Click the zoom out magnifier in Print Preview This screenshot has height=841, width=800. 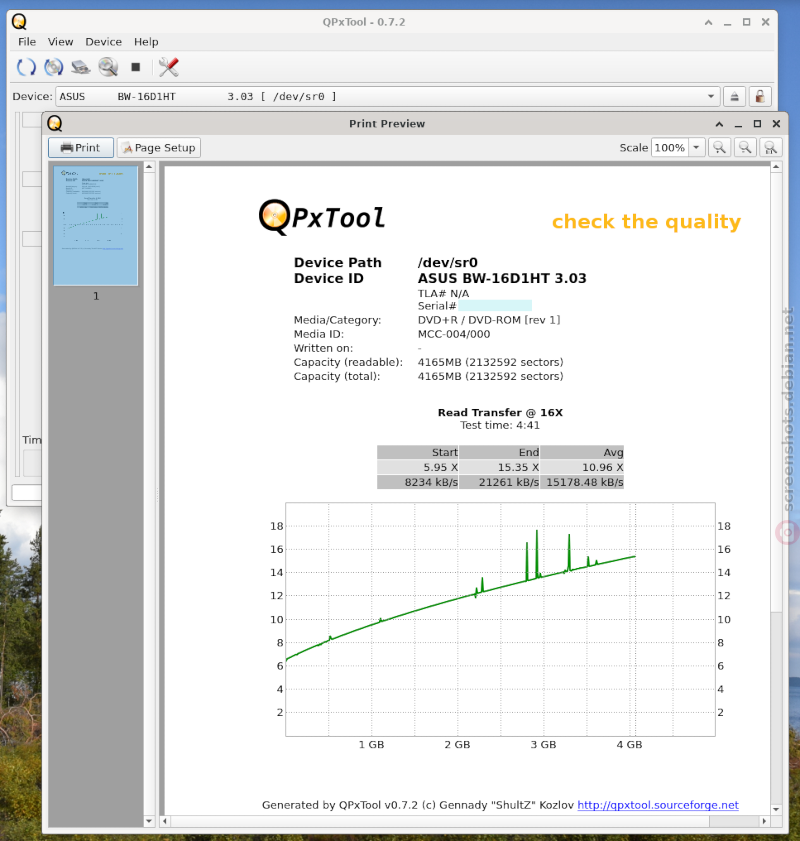point(745,147)
